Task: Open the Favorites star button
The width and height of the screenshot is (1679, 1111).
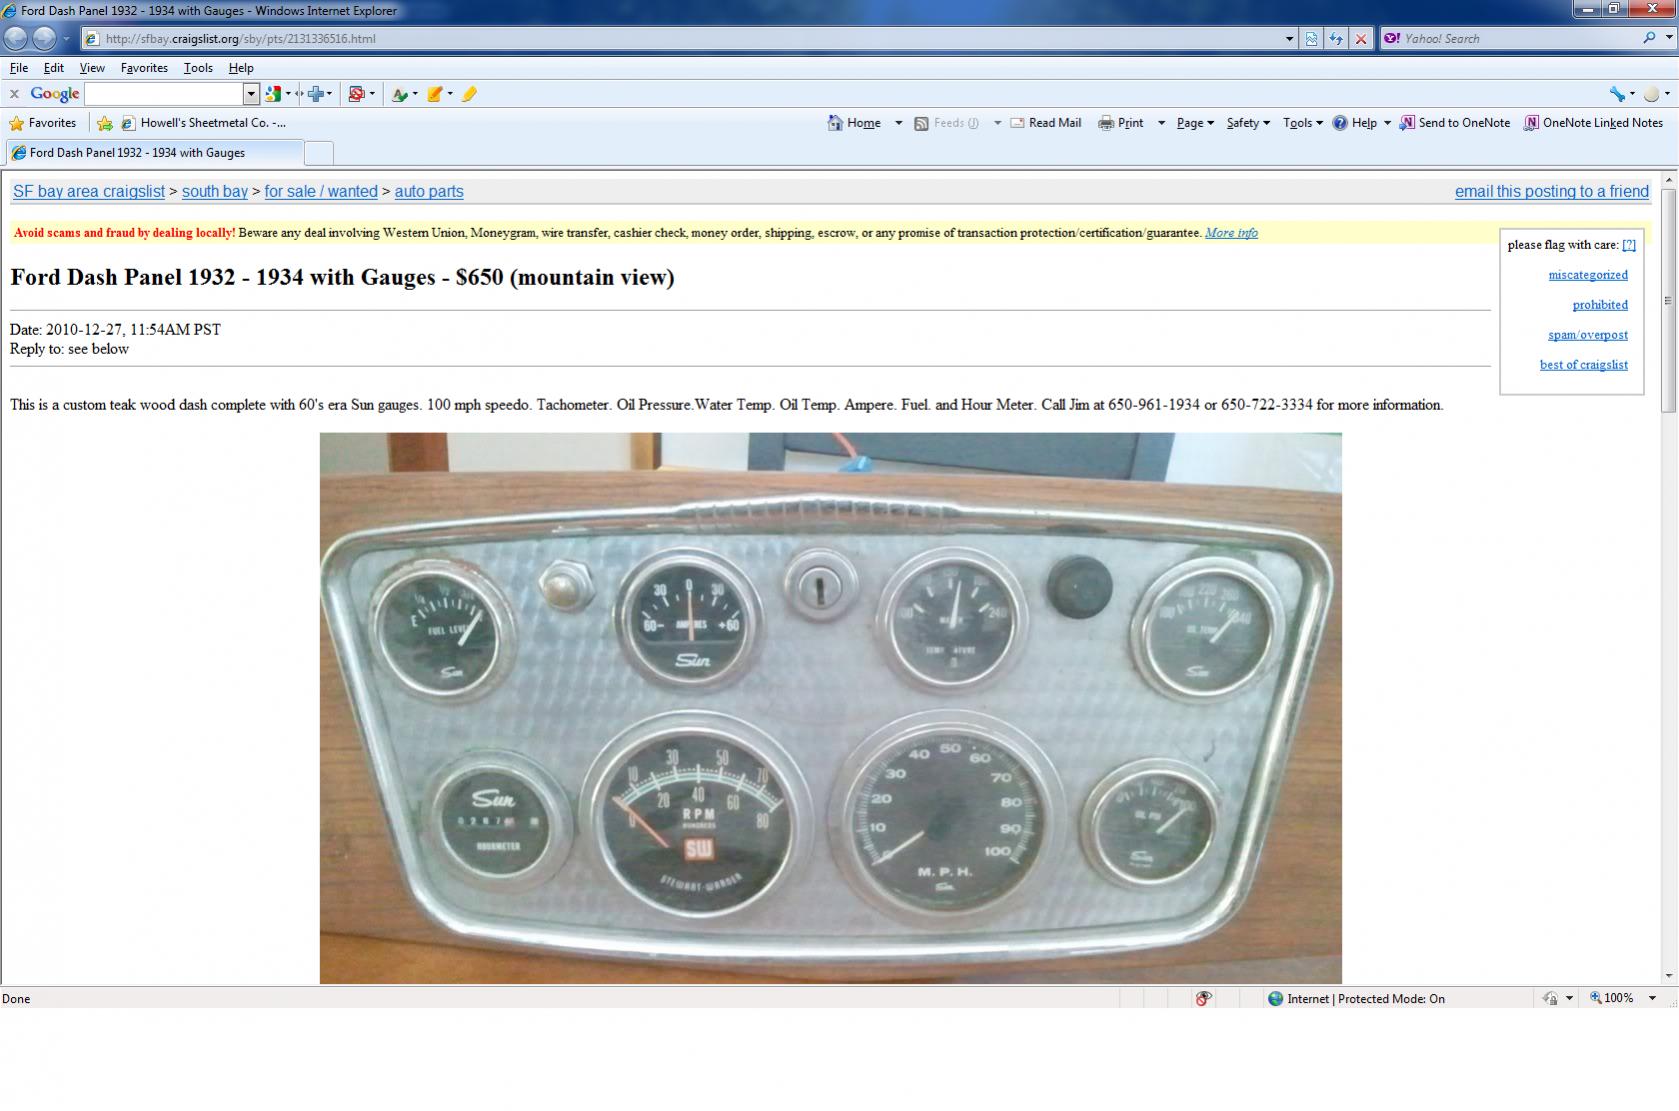Action: [x=43, y=123]
